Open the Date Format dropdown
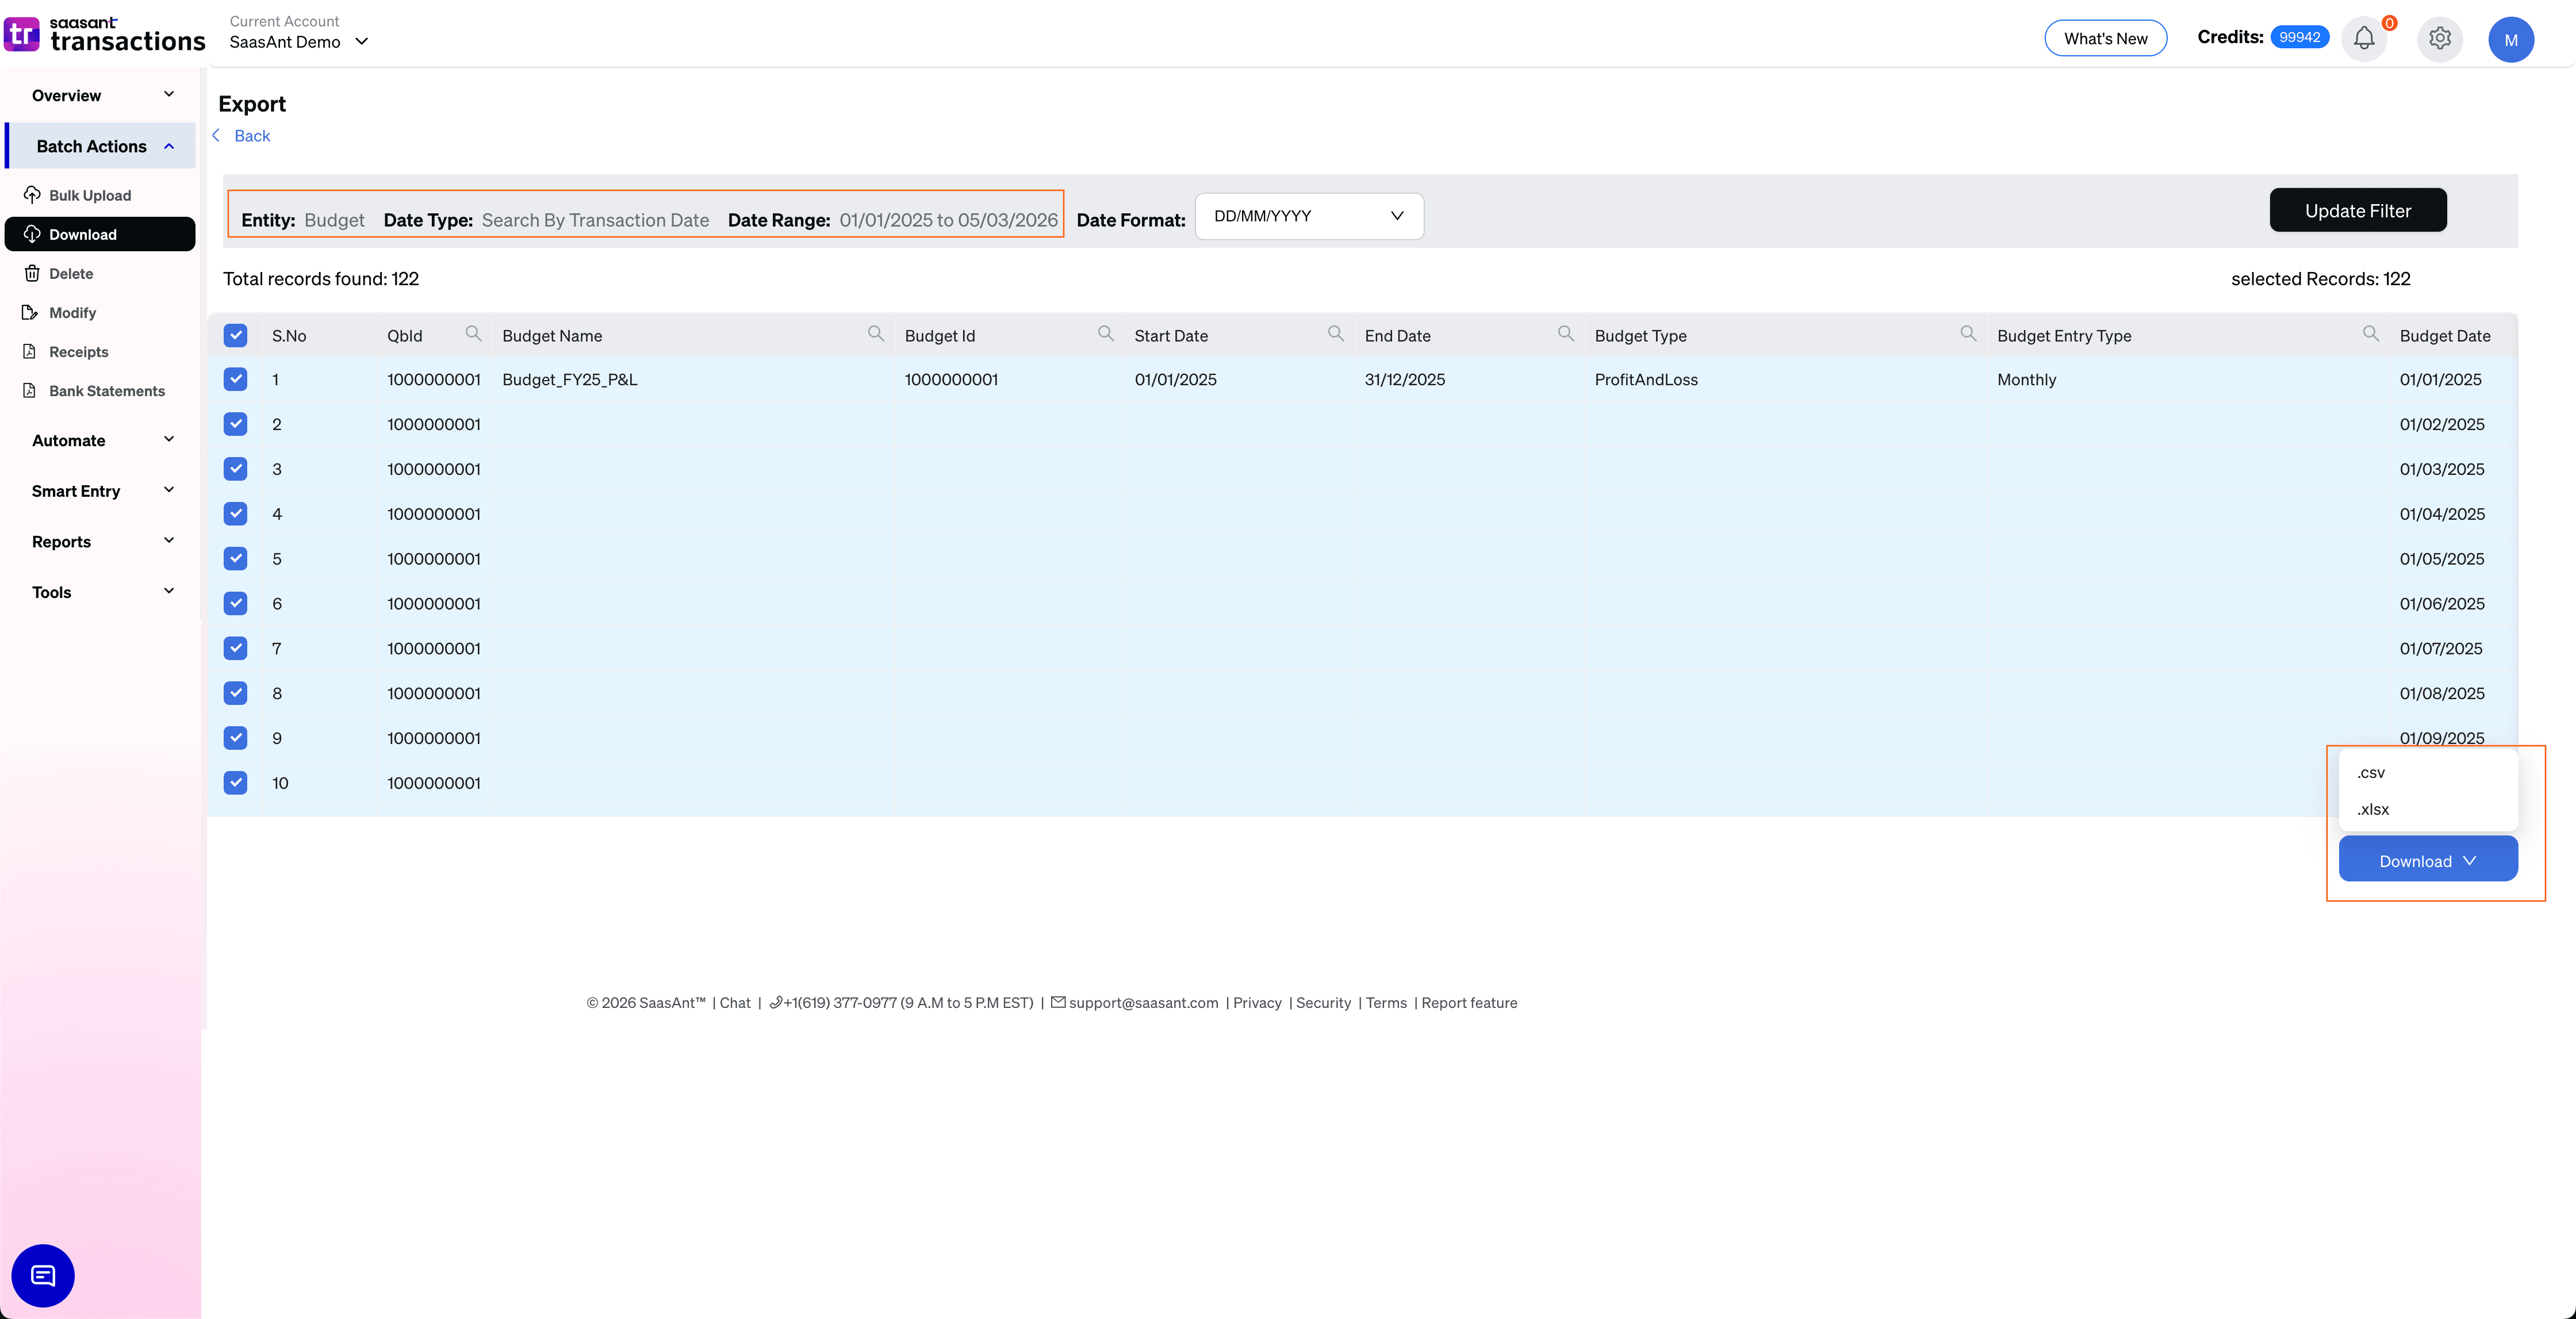Screen dimensions: 2576x1319 1308,215
